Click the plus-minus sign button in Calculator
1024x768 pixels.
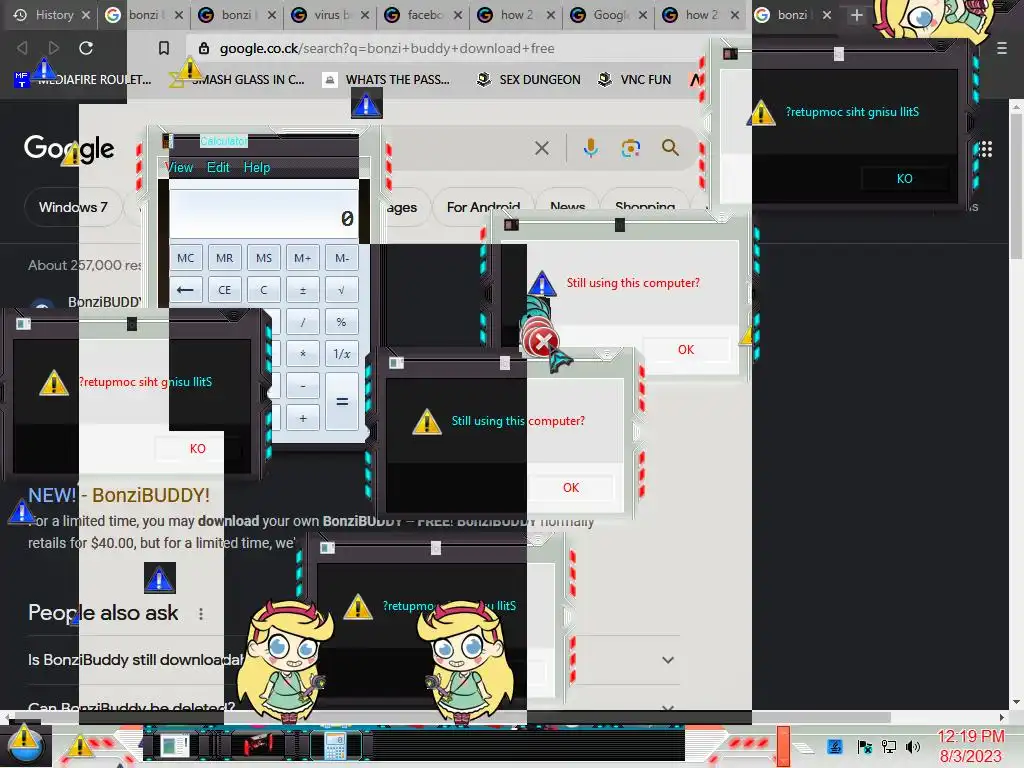pos(303,289)
